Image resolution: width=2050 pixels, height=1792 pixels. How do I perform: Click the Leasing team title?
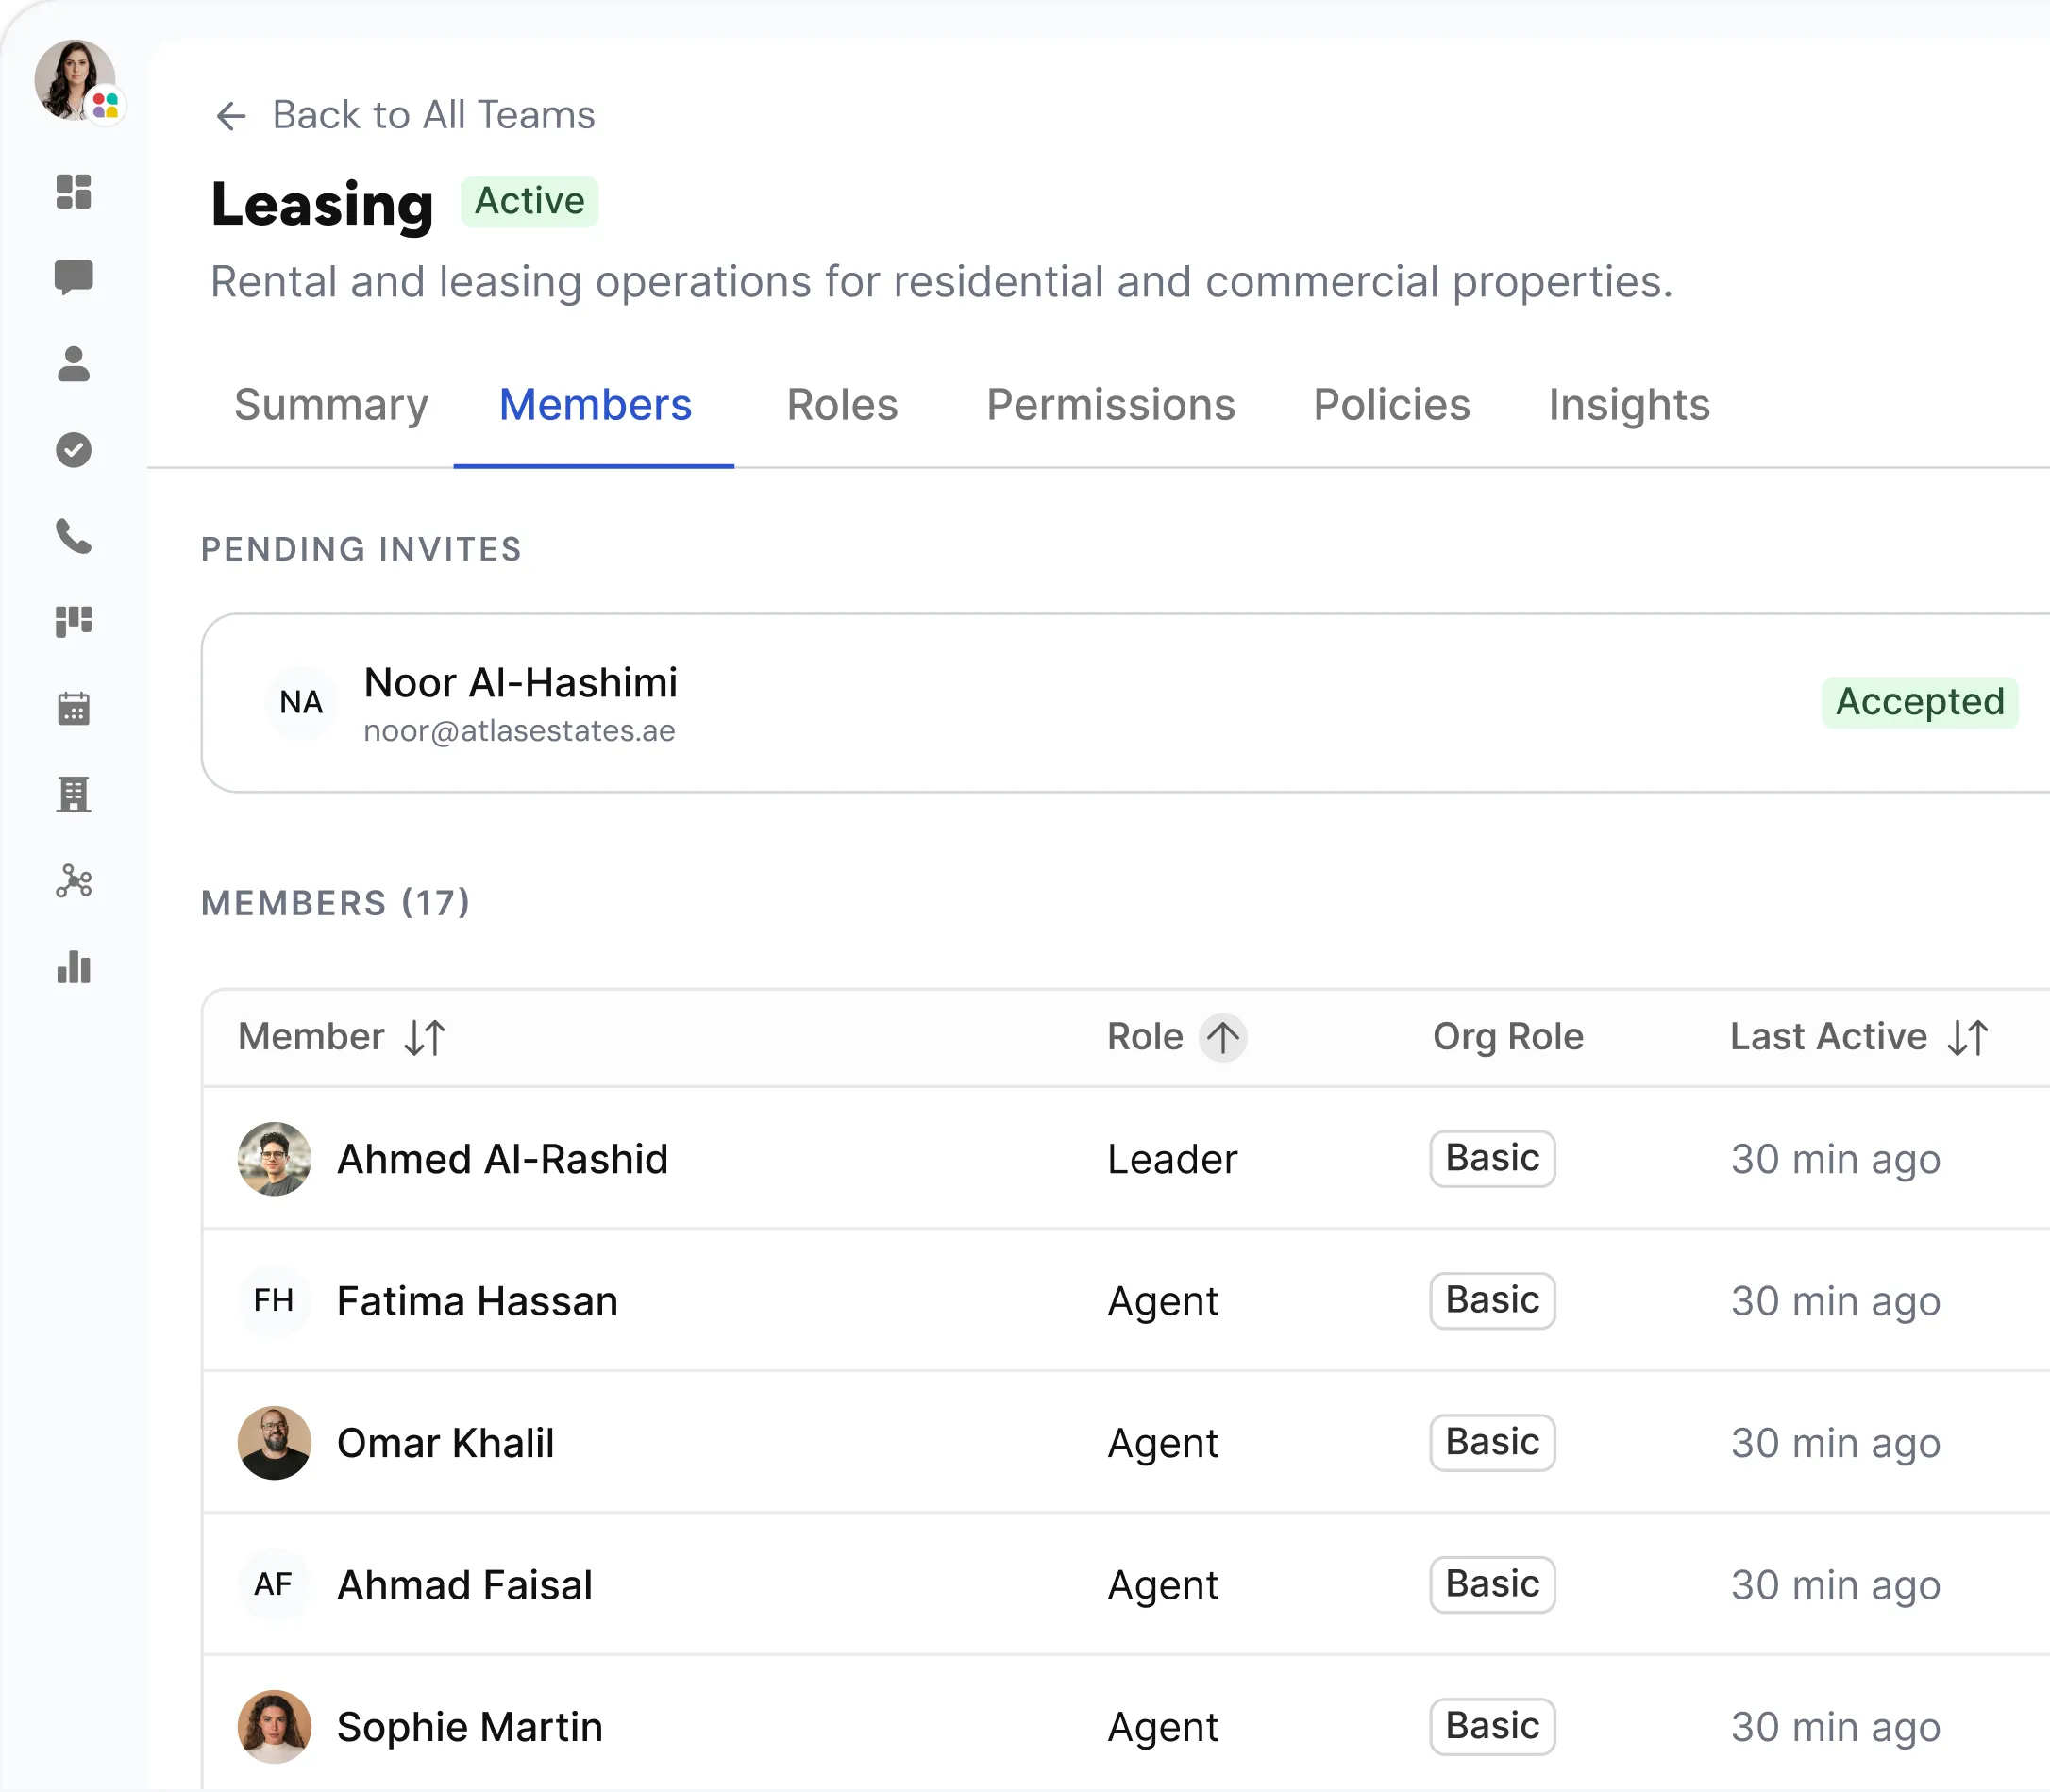(x=322, y=206)
